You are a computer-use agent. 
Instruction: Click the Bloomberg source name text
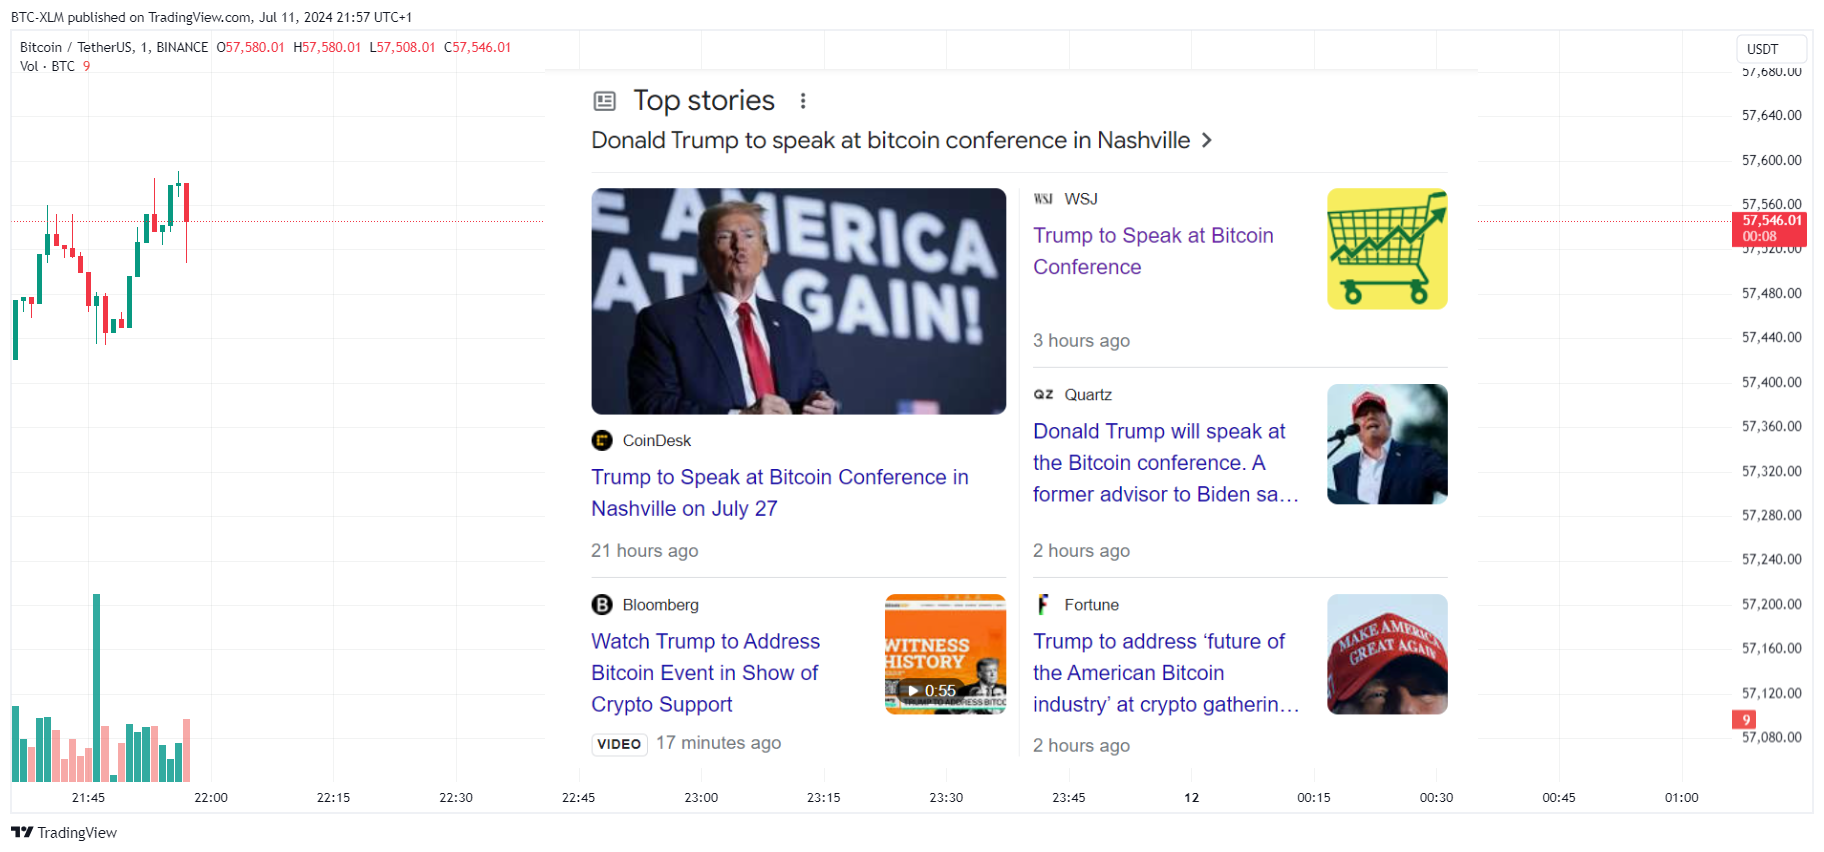click(x=661, y=605)
